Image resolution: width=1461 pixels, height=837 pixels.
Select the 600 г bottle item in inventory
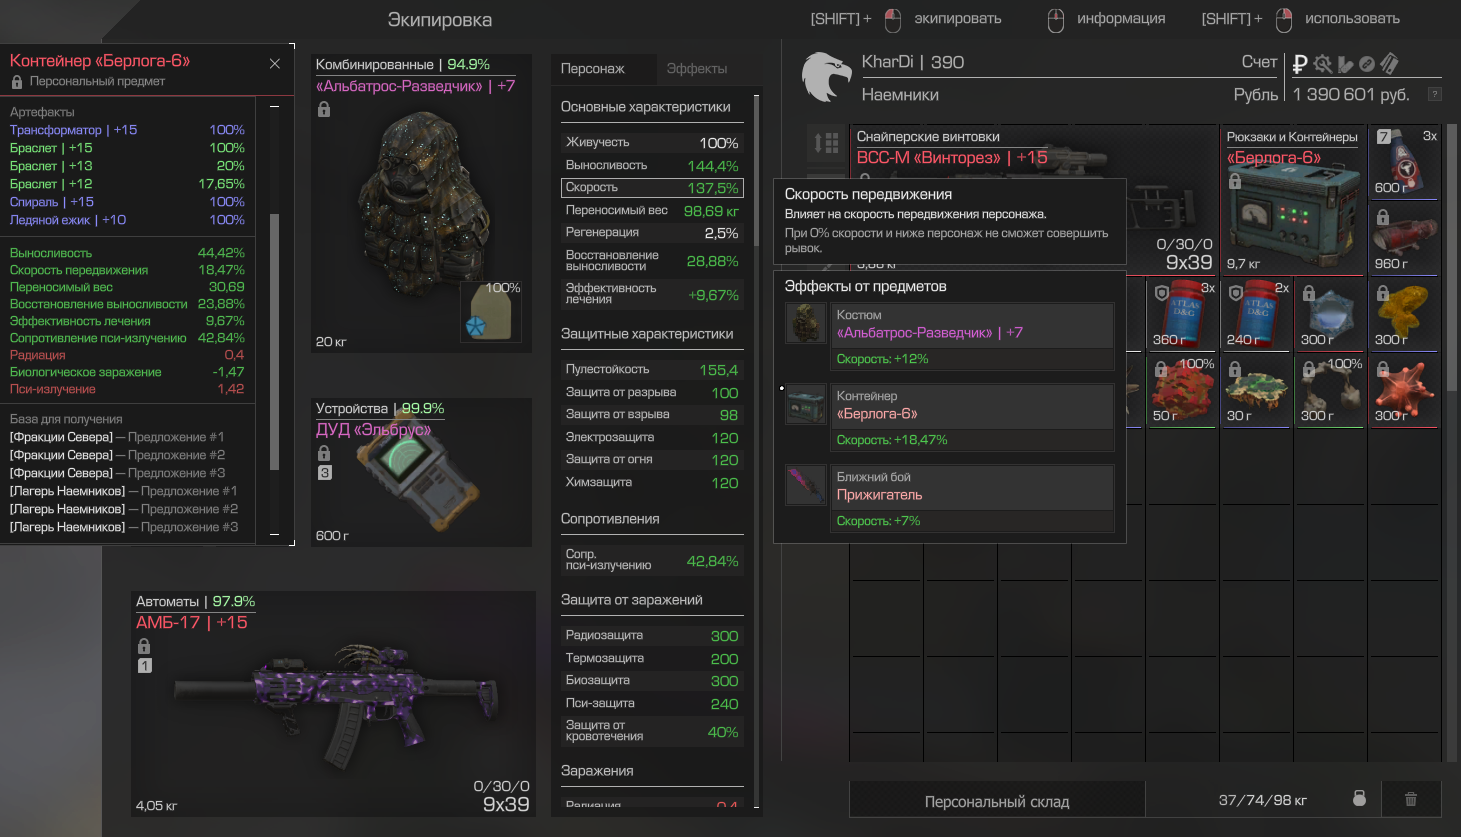pos(1404,161)
